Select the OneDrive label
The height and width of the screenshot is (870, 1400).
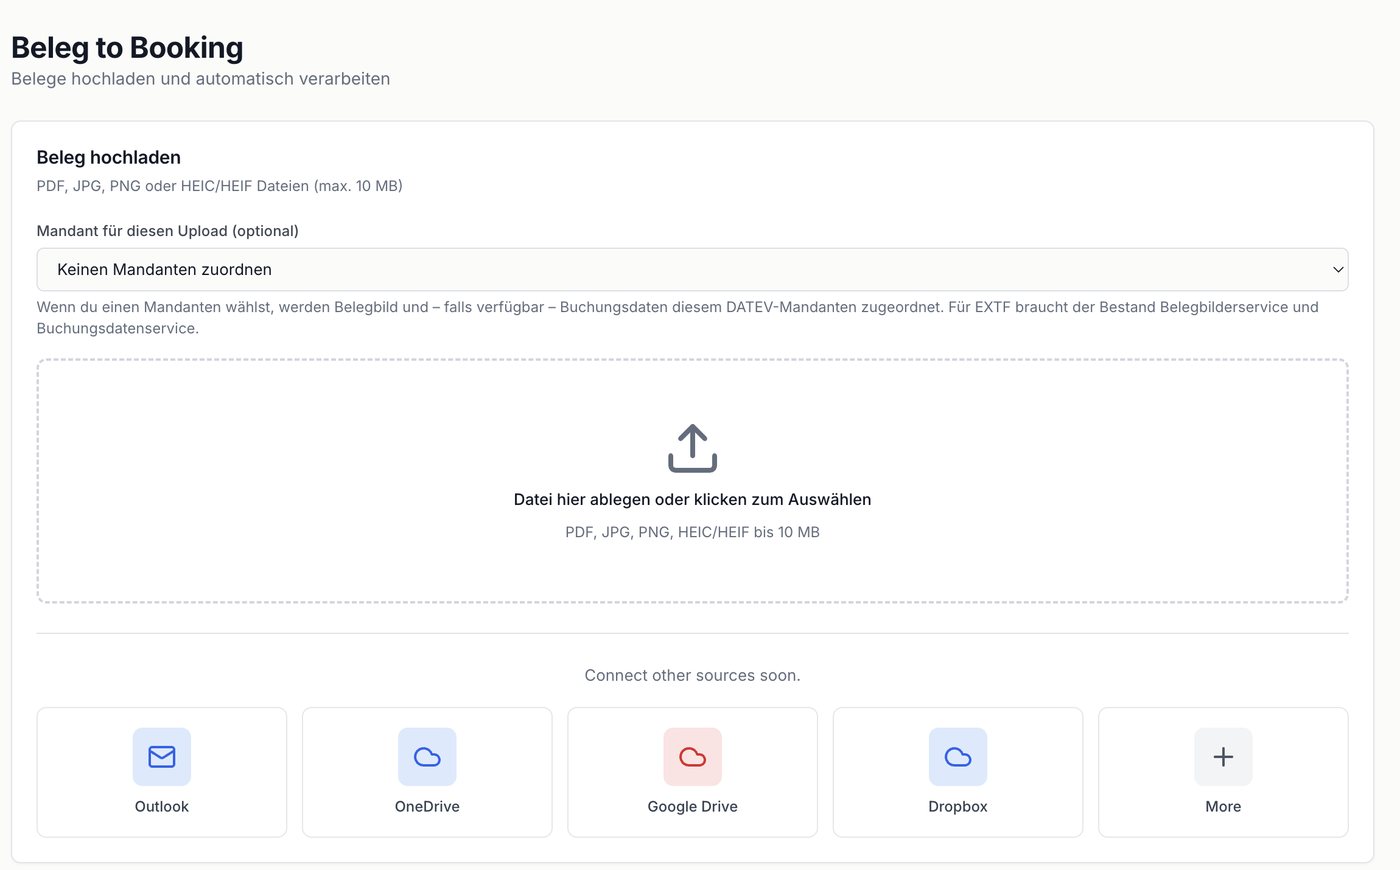[x=427, y=807]
